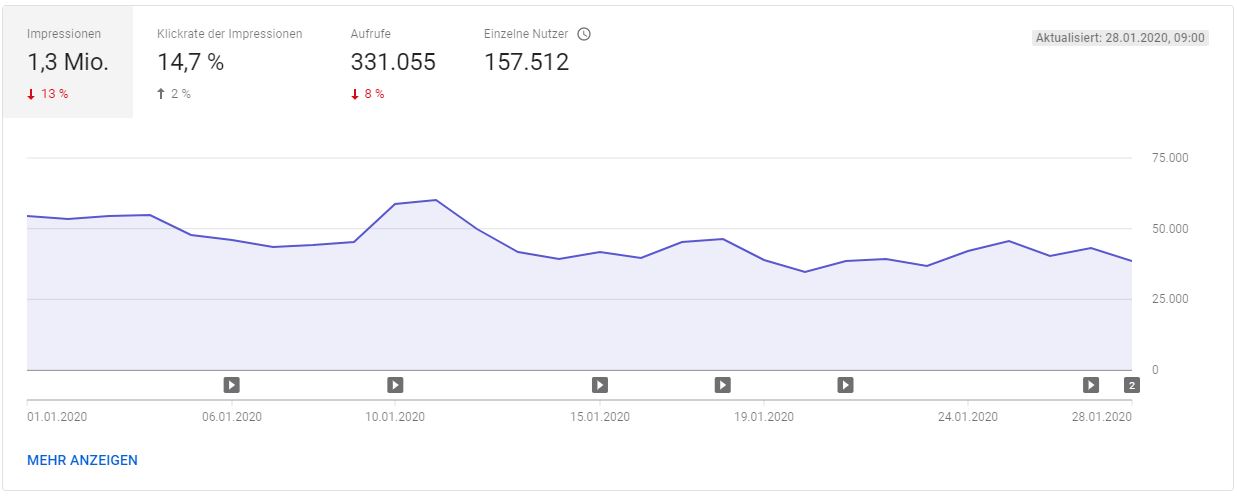
Task: Switch to Klickrate der Impressionen tab
Action: (x=229, y=62)
